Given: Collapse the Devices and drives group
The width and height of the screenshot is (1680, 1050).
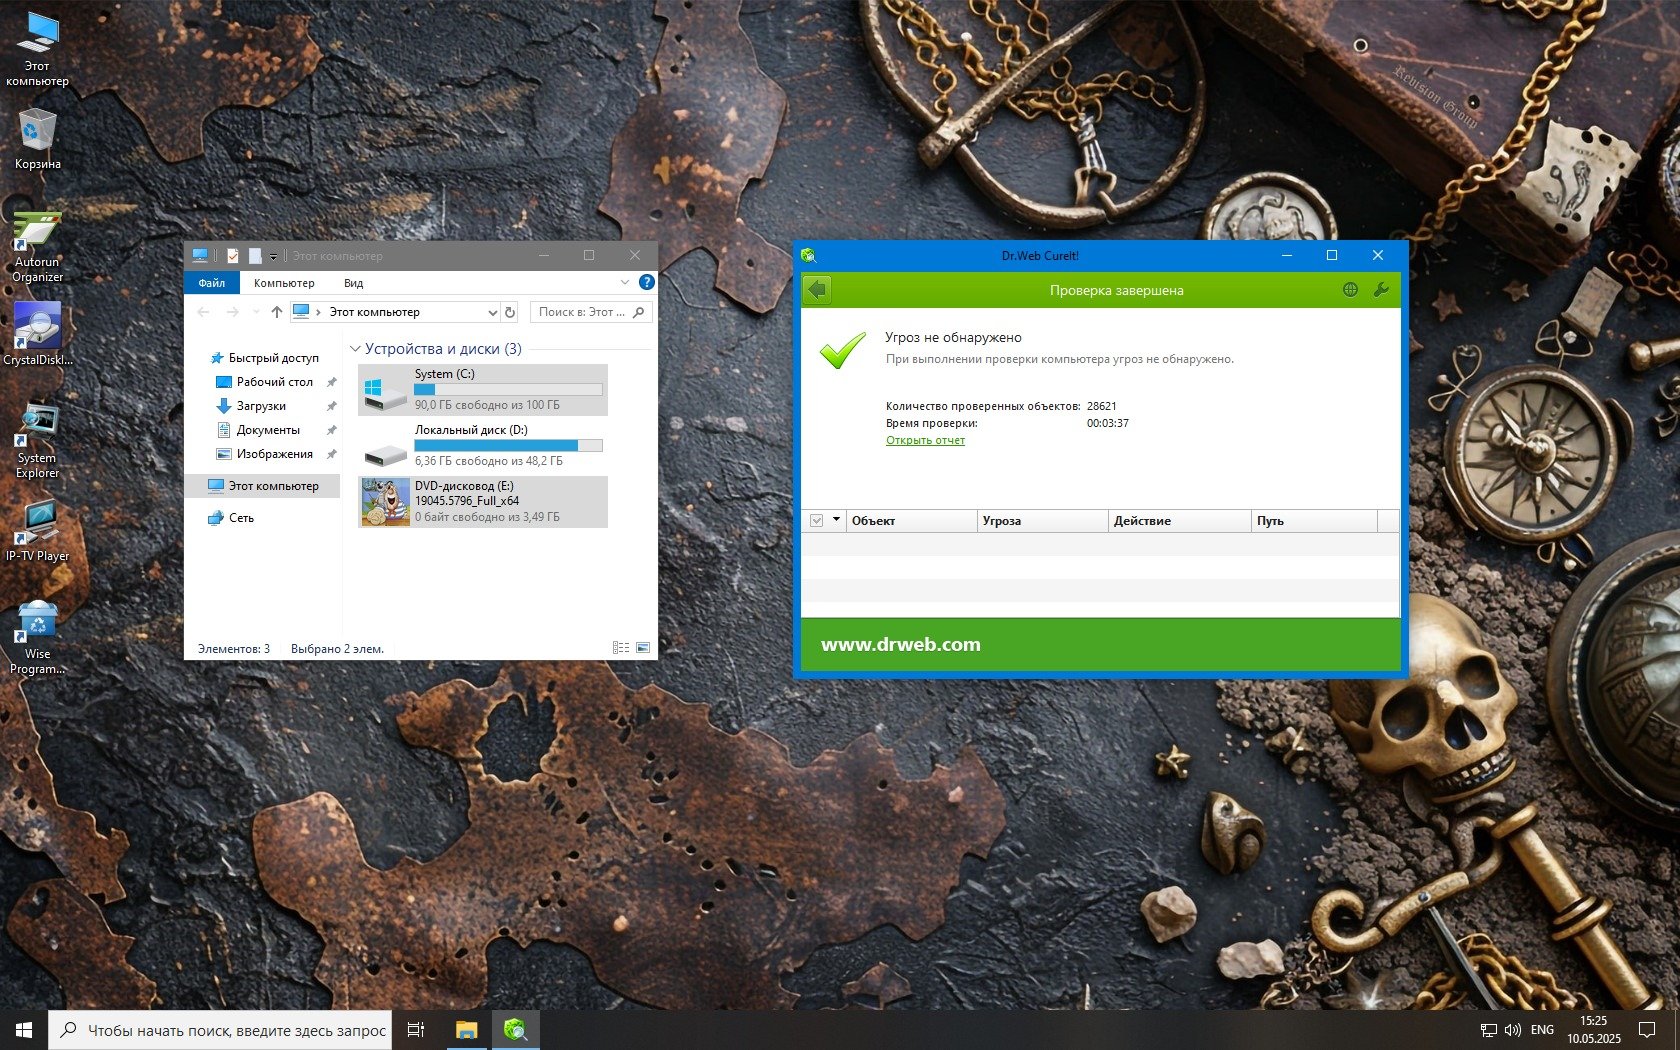Looking at the screenshot, I should tap(355, 349).
